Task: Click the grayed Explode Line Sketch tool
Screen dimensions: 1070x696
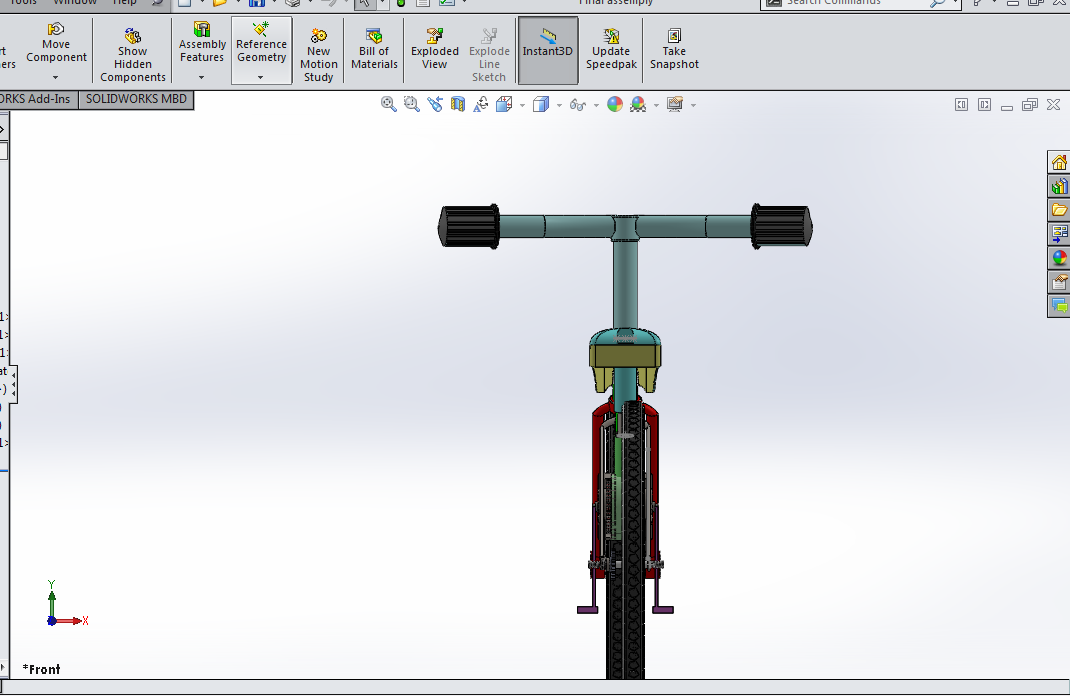Action: [x=489, y=55]
